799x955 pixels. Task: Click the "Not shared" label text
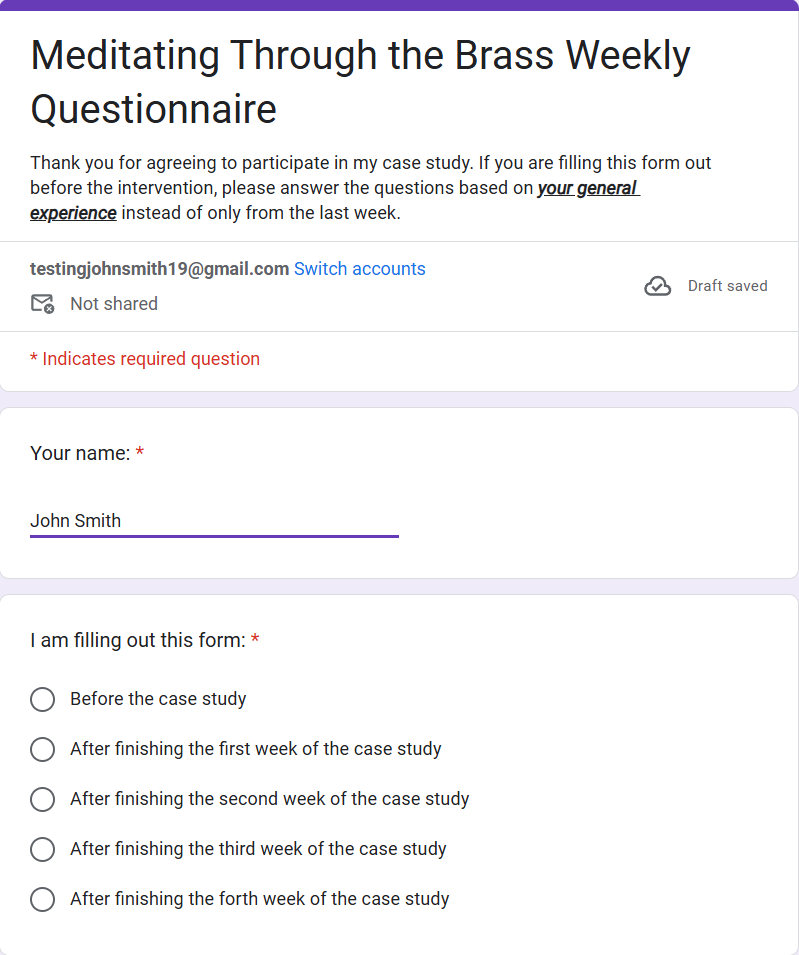click(114, 304)
